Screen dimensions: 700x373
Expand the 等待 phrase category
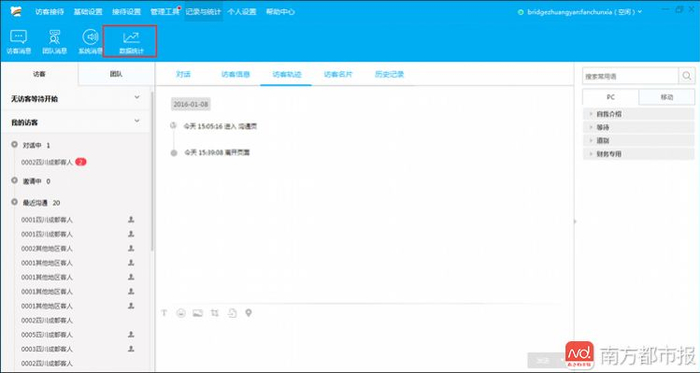(x=638, y=127)
